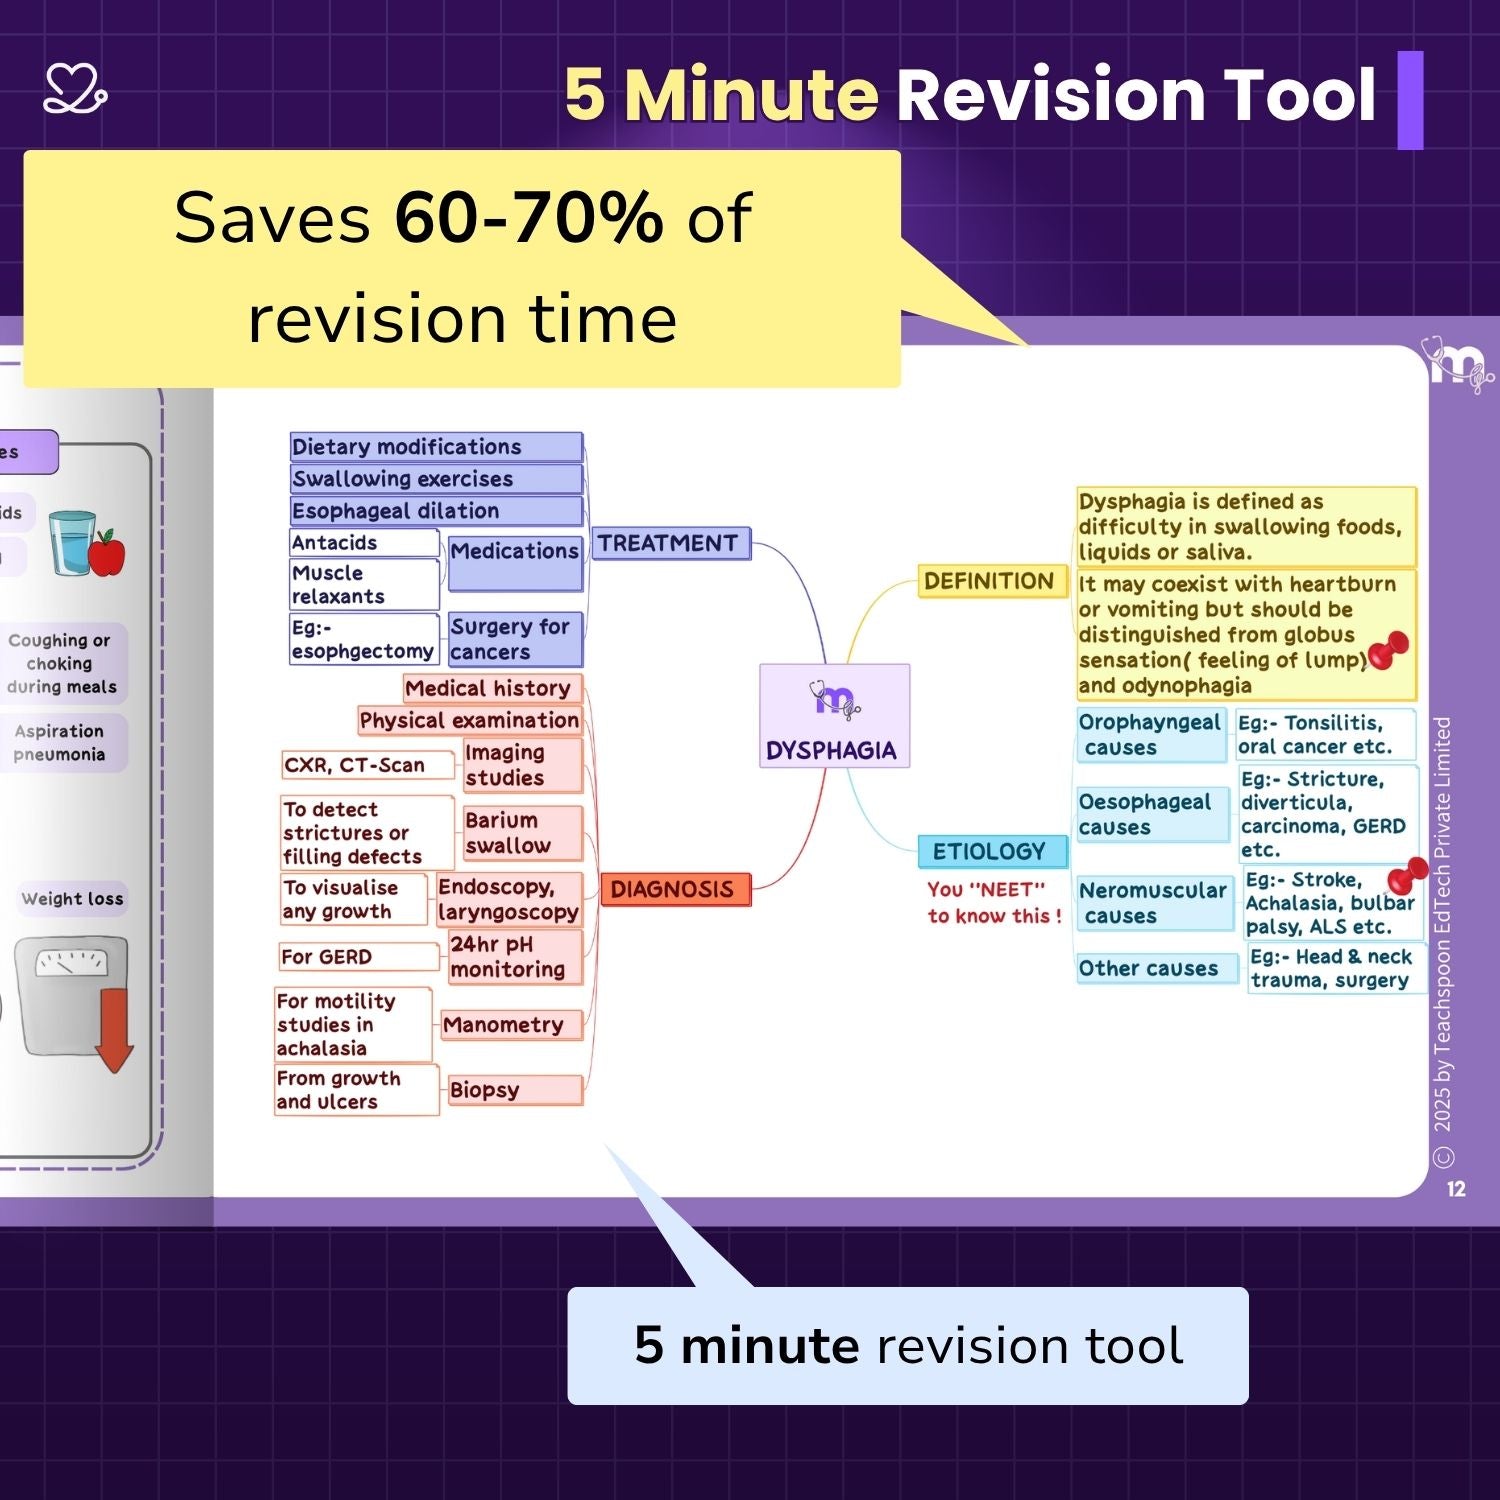The image size is (1500, 1500).
Task: Click the red pushpin beside globus sensation note
Action: [x=1388, y=651]
